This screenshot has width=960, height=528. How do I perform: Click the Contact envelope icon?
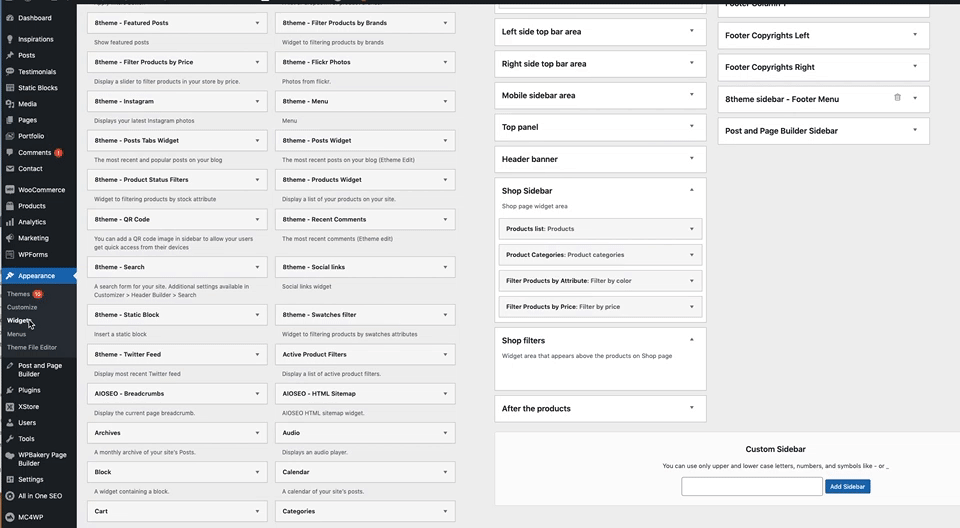10,168
